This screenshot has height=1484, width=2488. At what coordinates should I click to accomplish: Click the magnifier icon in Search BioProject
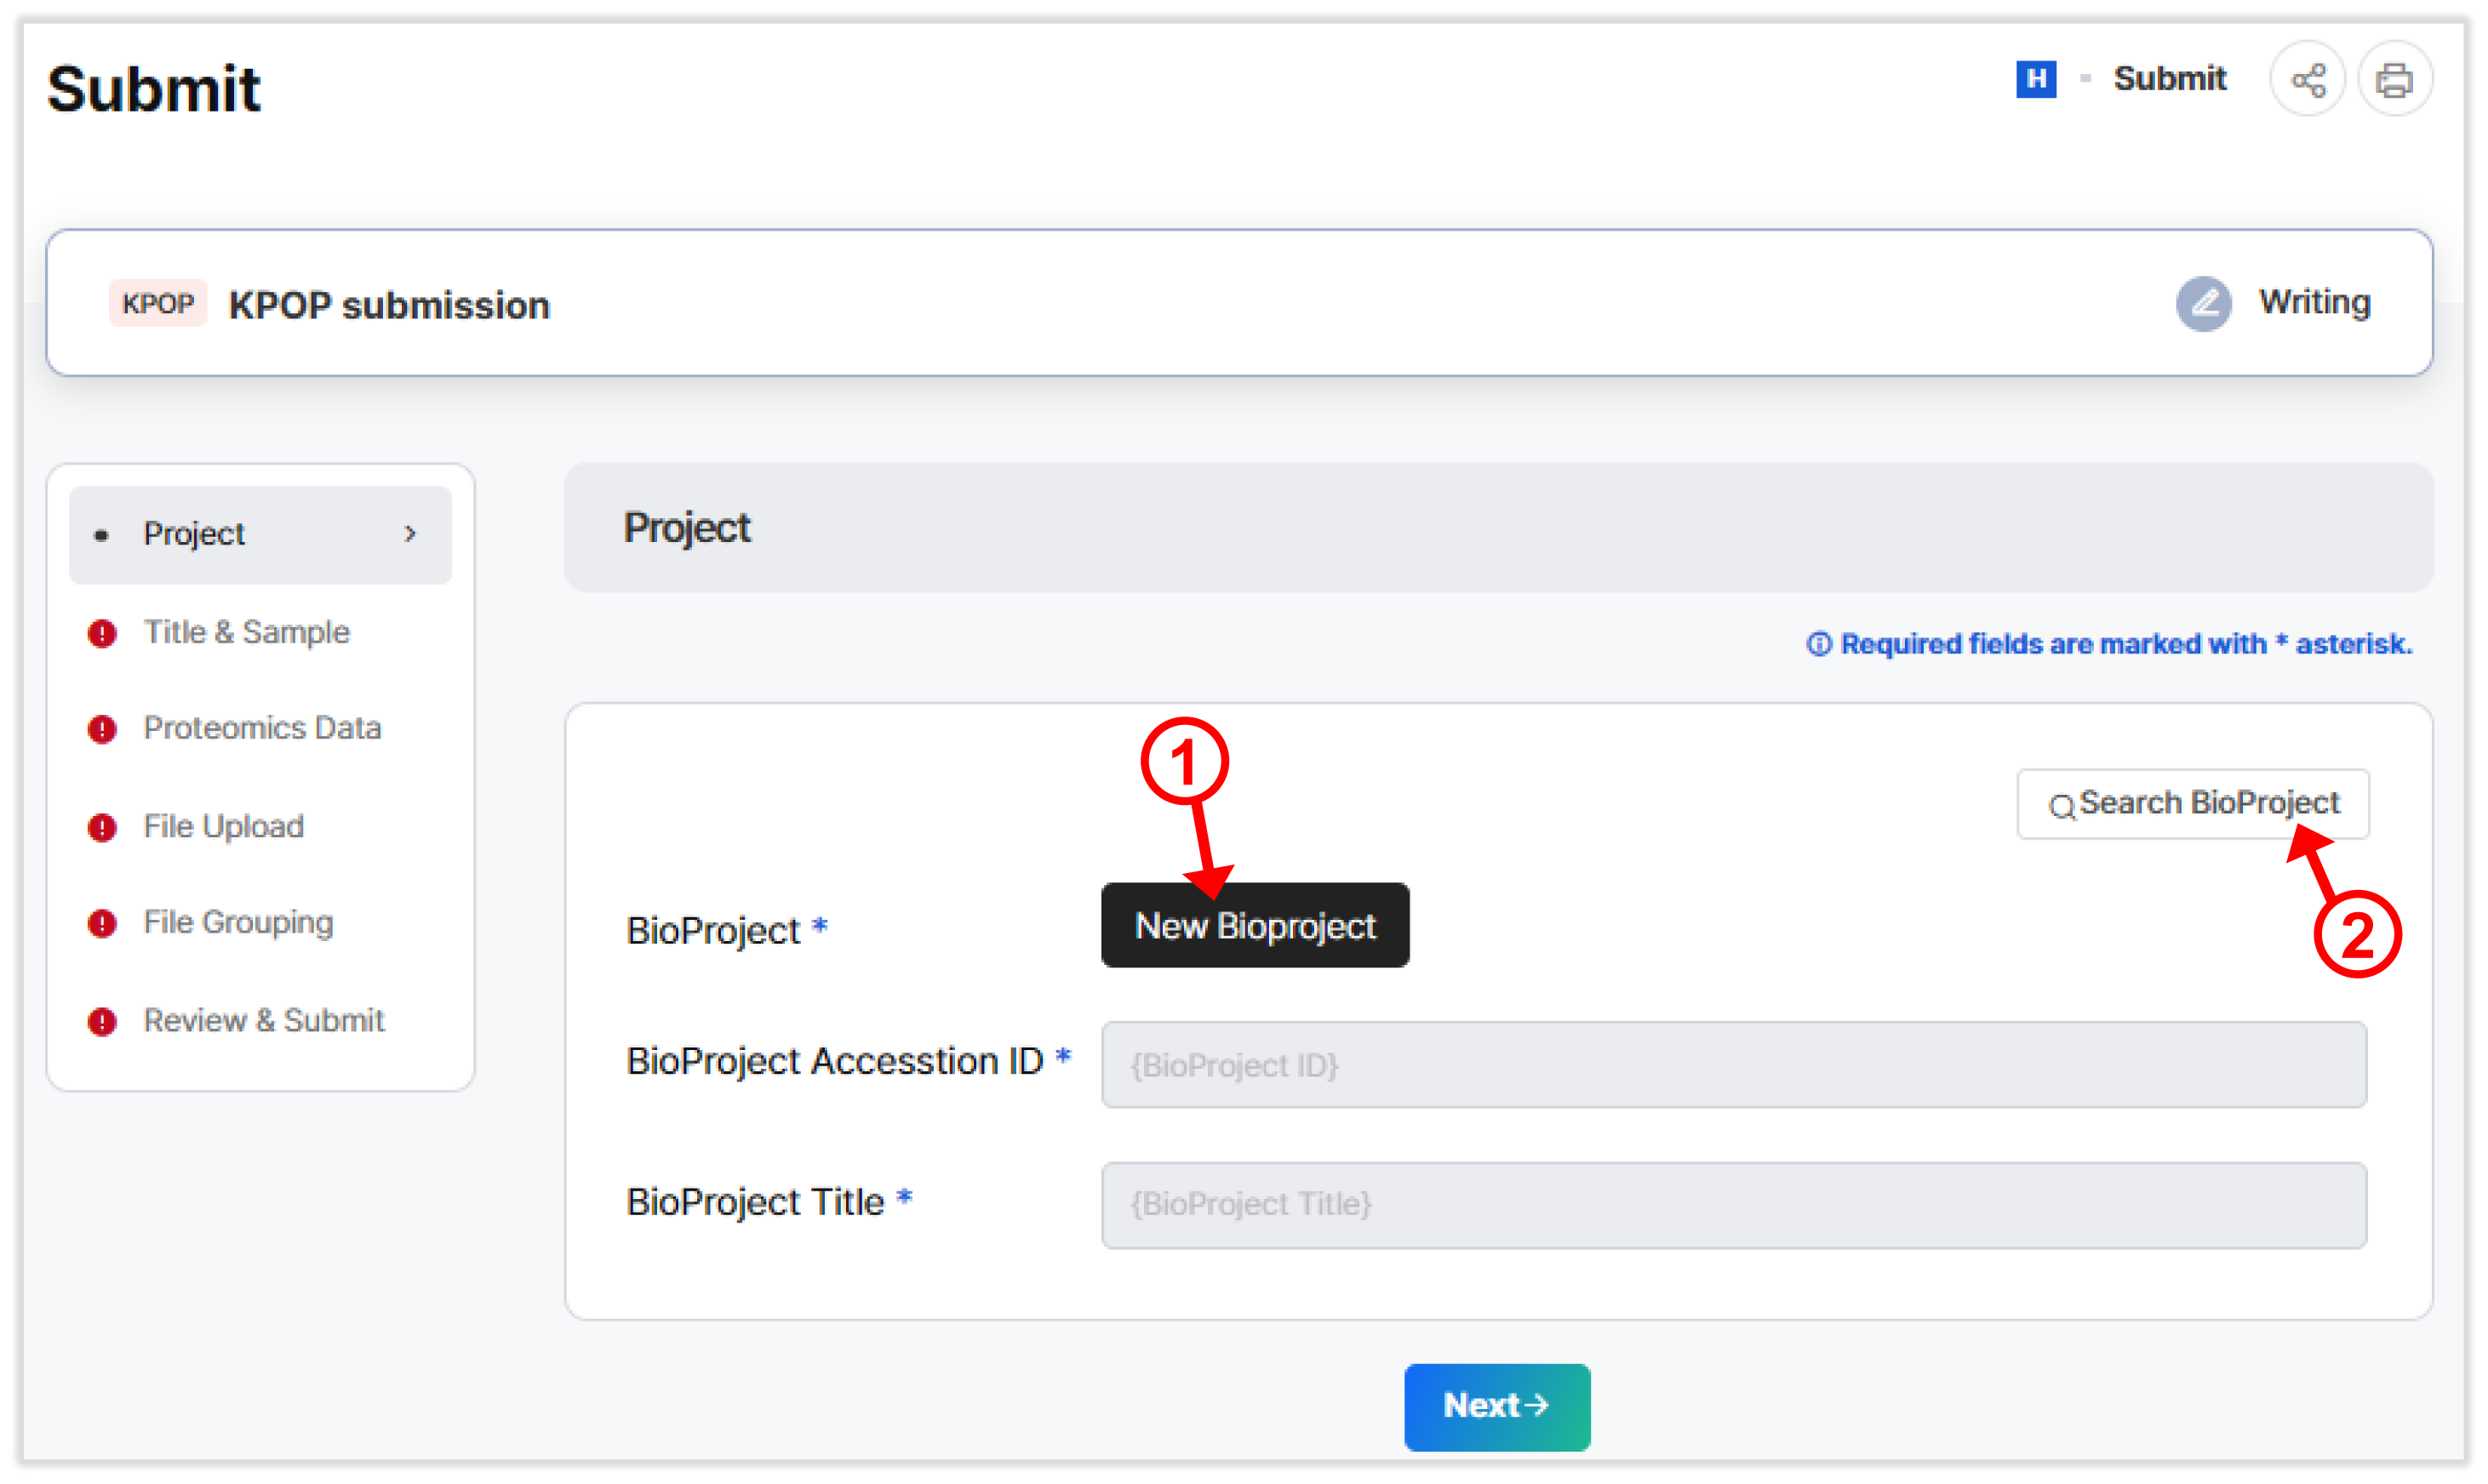[2063, 805]
